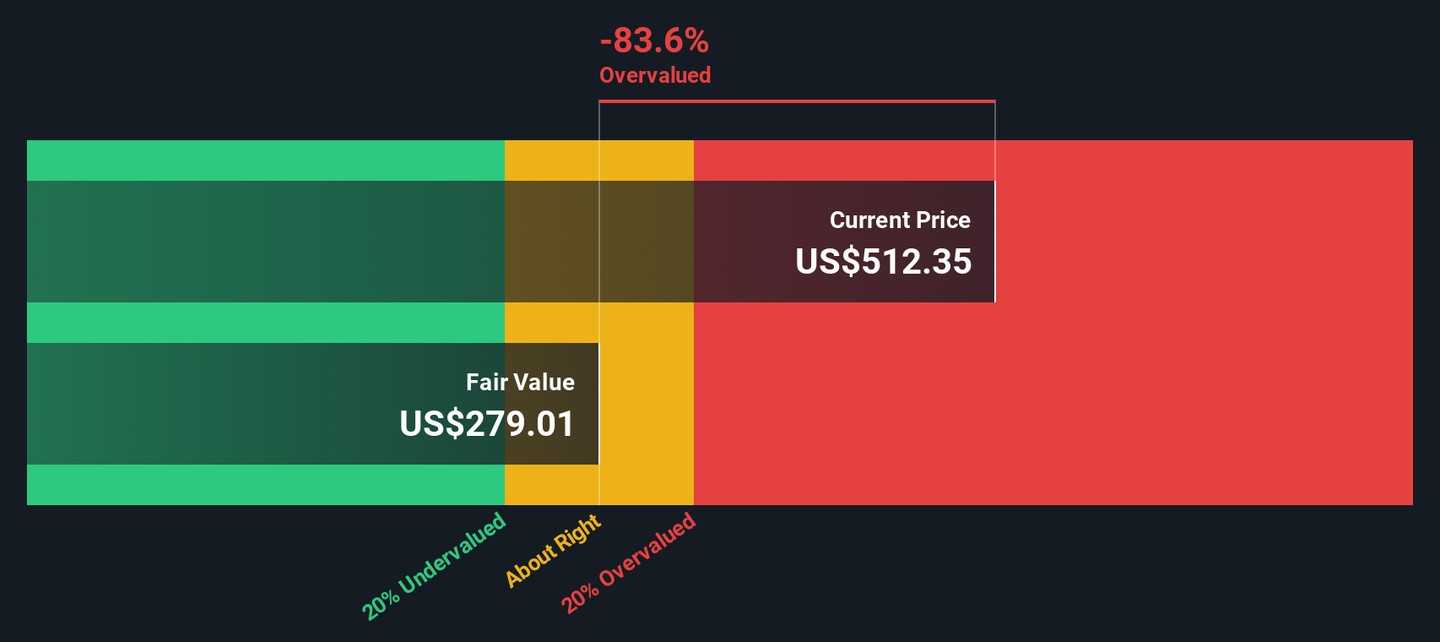Click the About Right axis label
The image size is (1440, 642).
coord(553,551)
